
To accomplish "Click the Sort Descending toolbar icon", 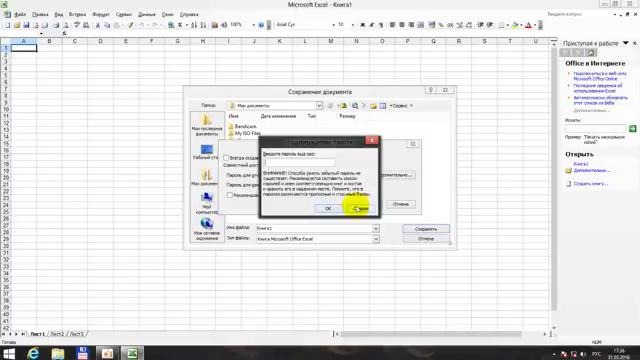I will pyautogui.click(x=203, y=25).
